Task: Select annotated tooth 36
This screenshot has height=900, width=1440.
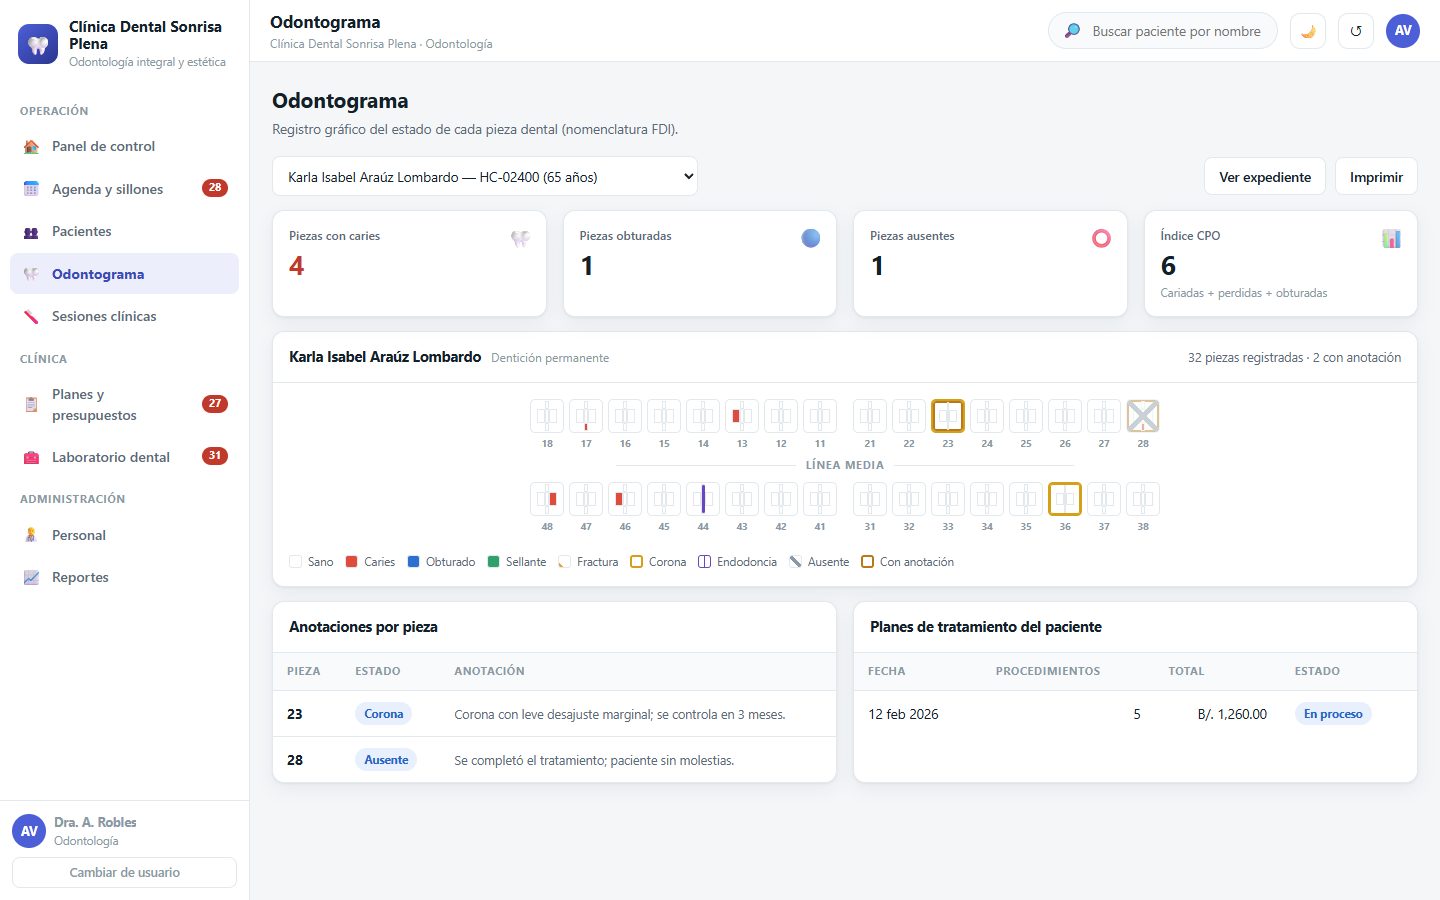Action: [1065, 499]
